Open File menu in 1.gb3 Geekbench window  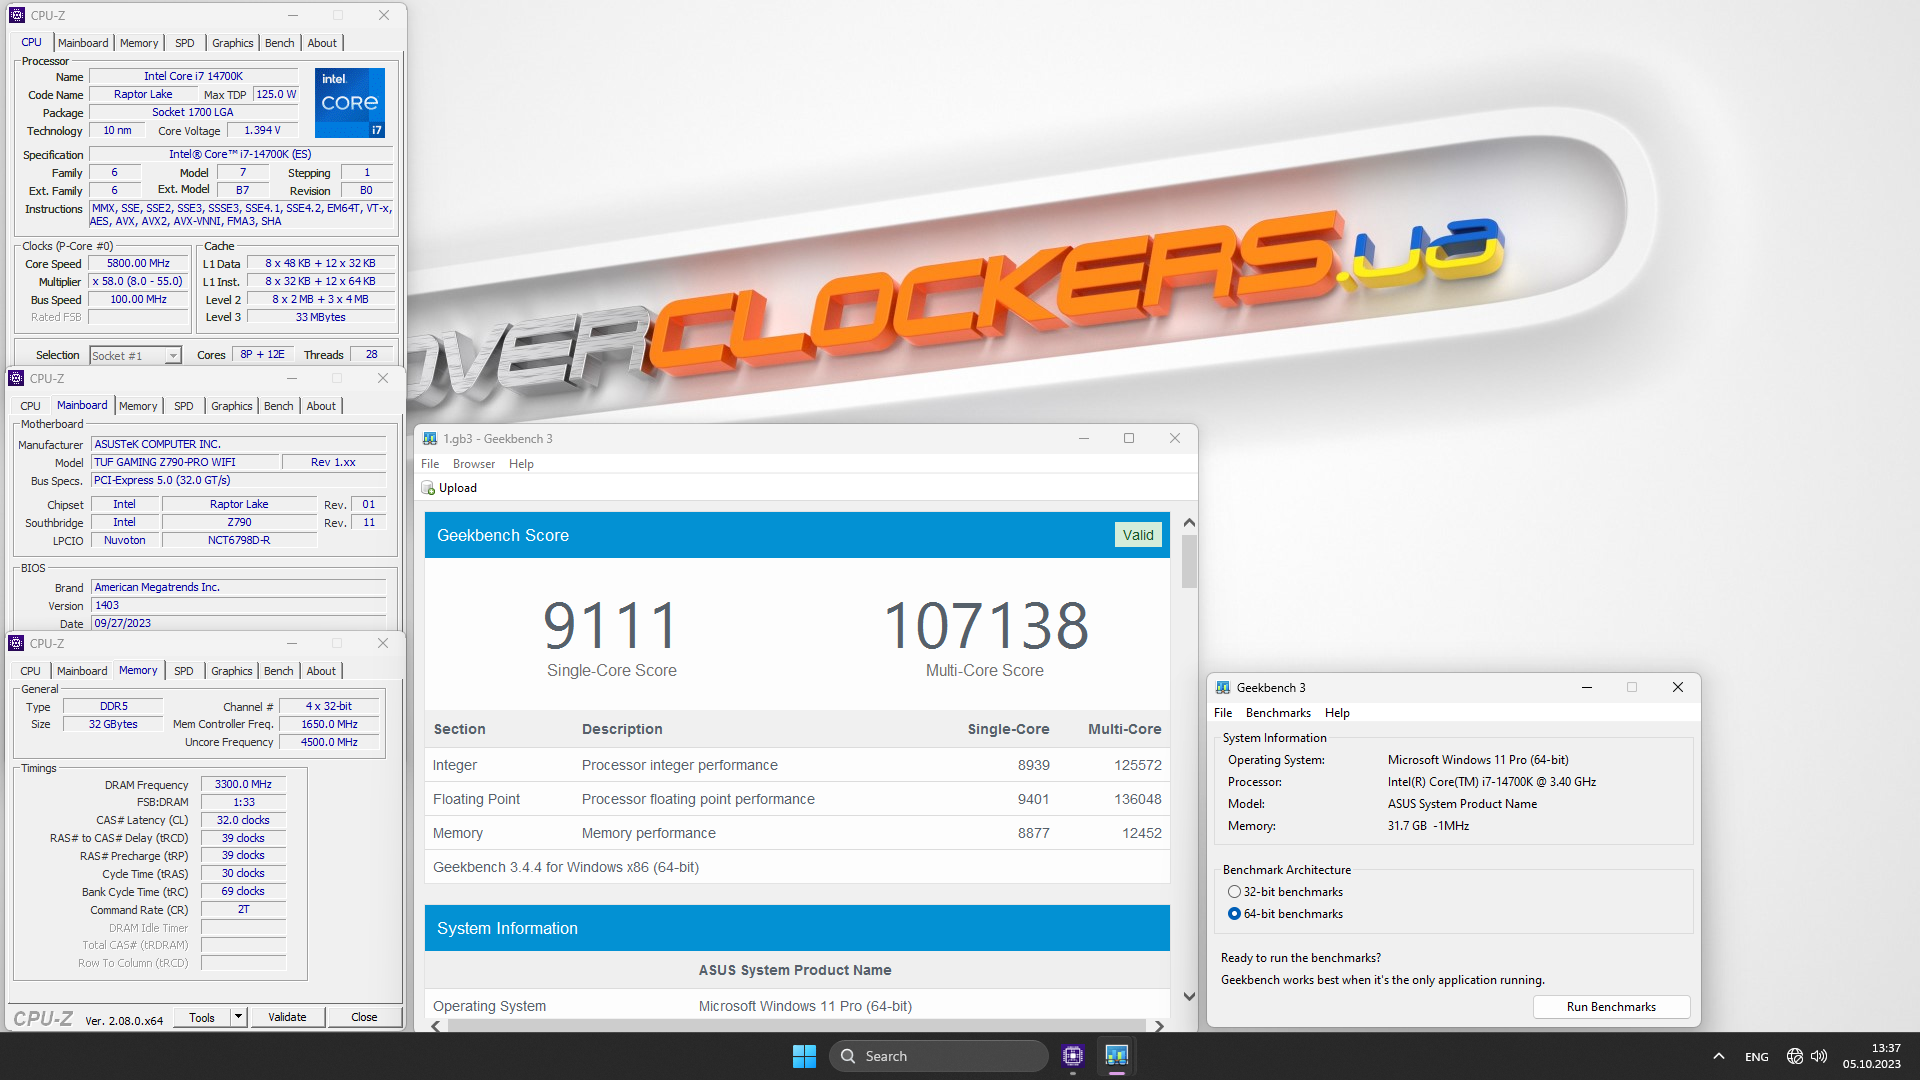(x=430, y=464)
